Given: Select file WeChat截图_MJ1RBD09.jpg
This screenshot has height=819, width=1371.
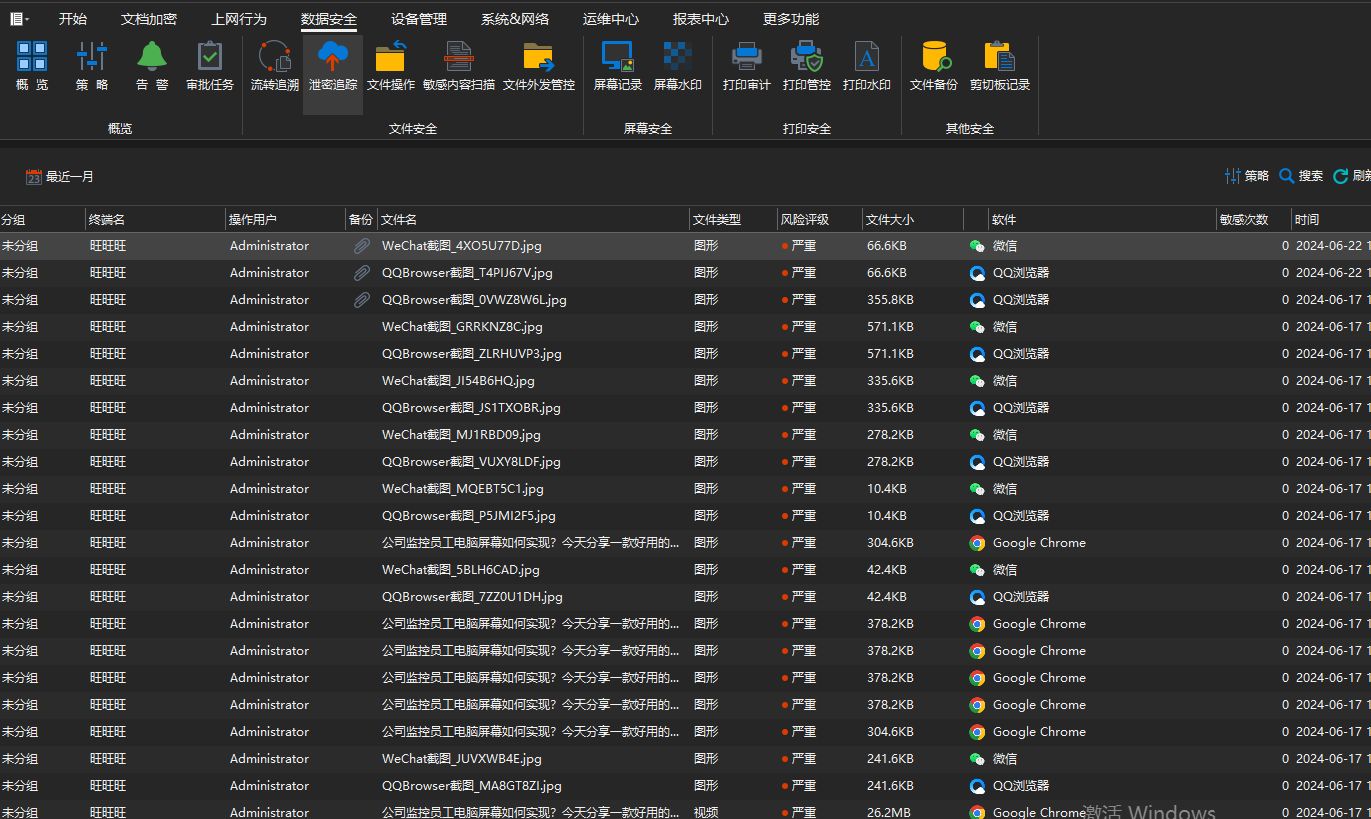Looking at the screenshot, I should 461,435.
